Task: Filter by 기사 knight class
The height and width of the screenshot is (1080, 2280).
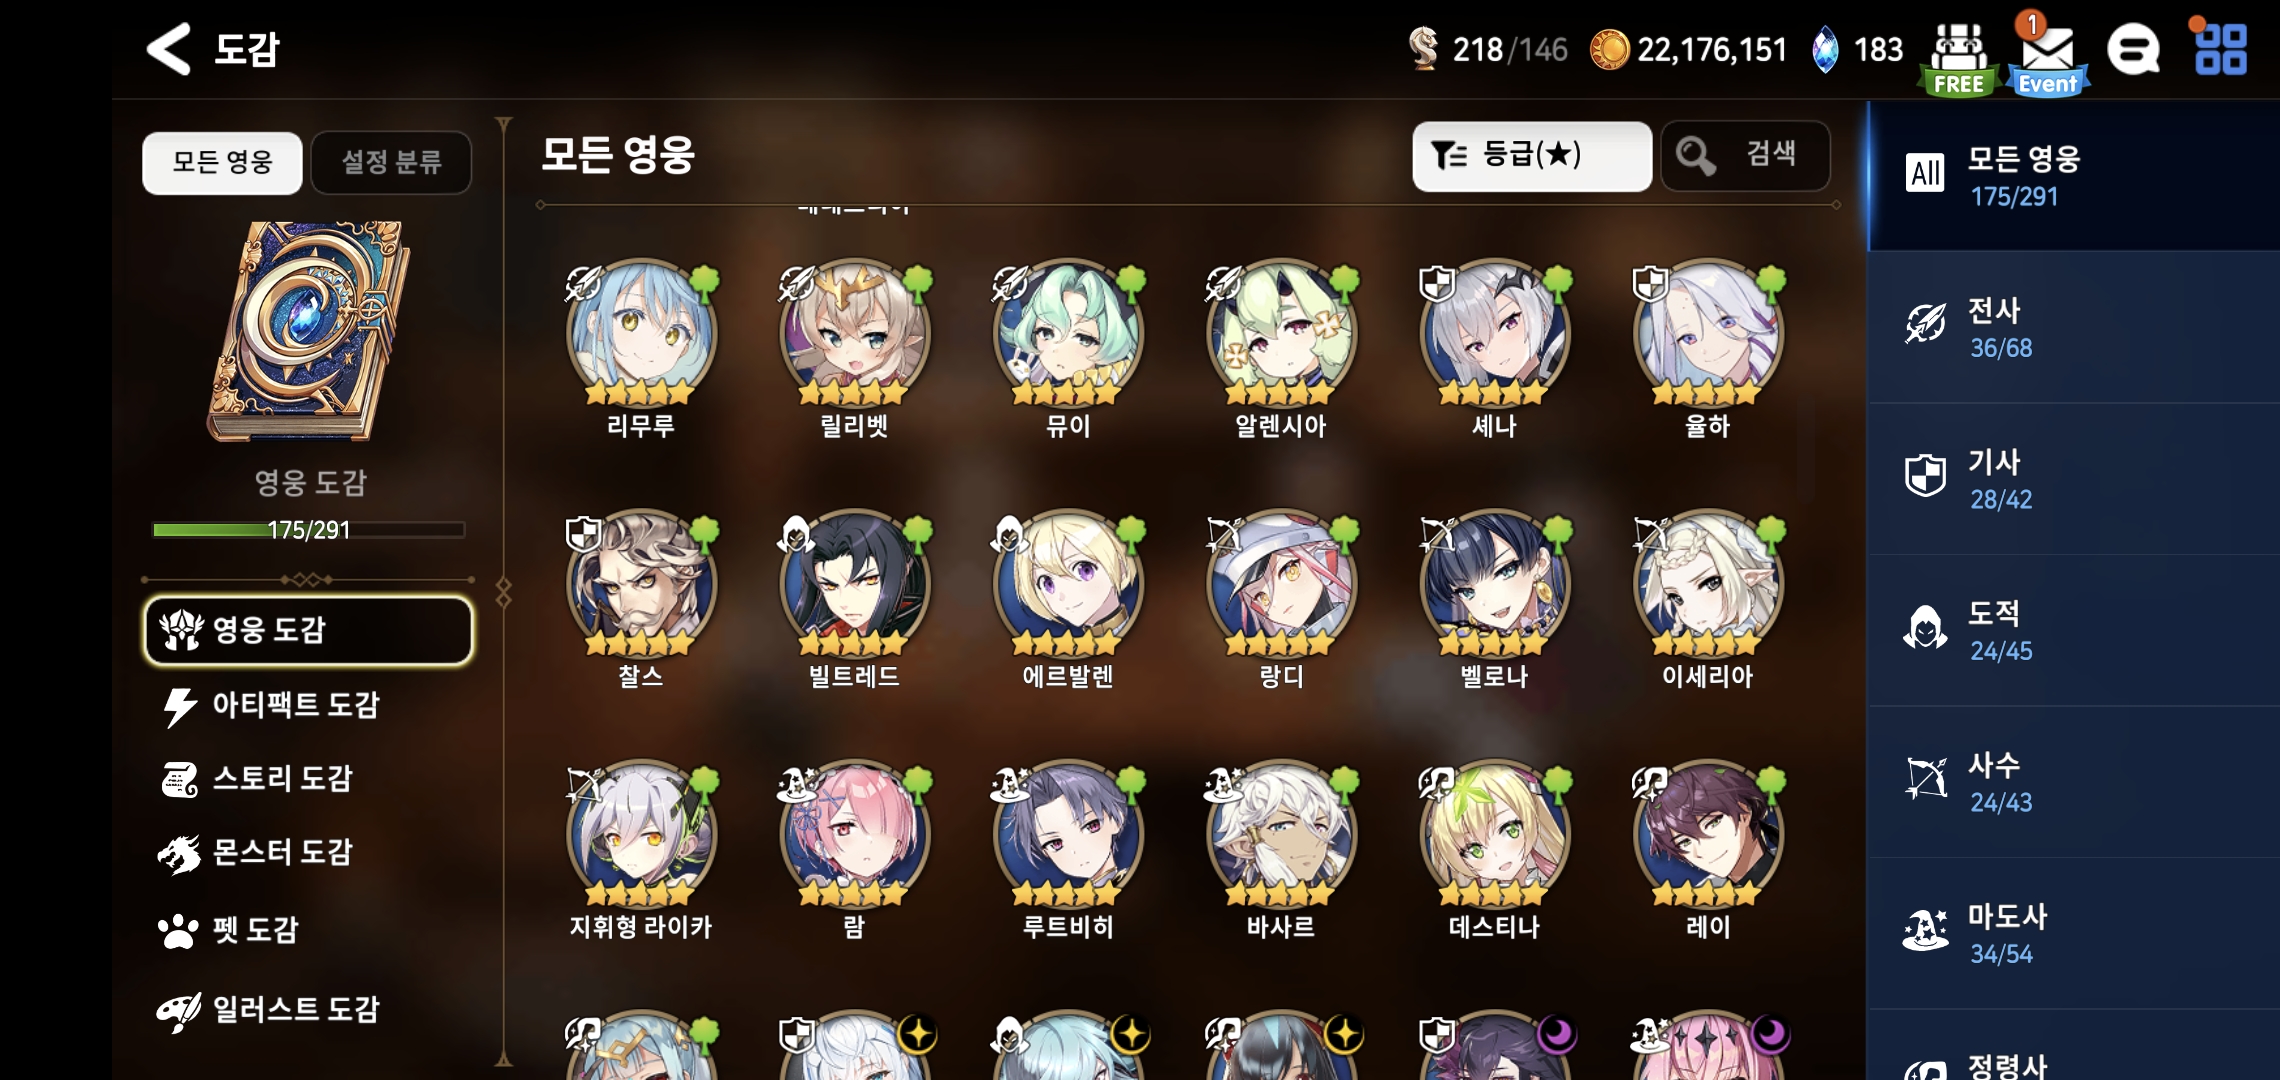Action: (x=2074, y=479)
